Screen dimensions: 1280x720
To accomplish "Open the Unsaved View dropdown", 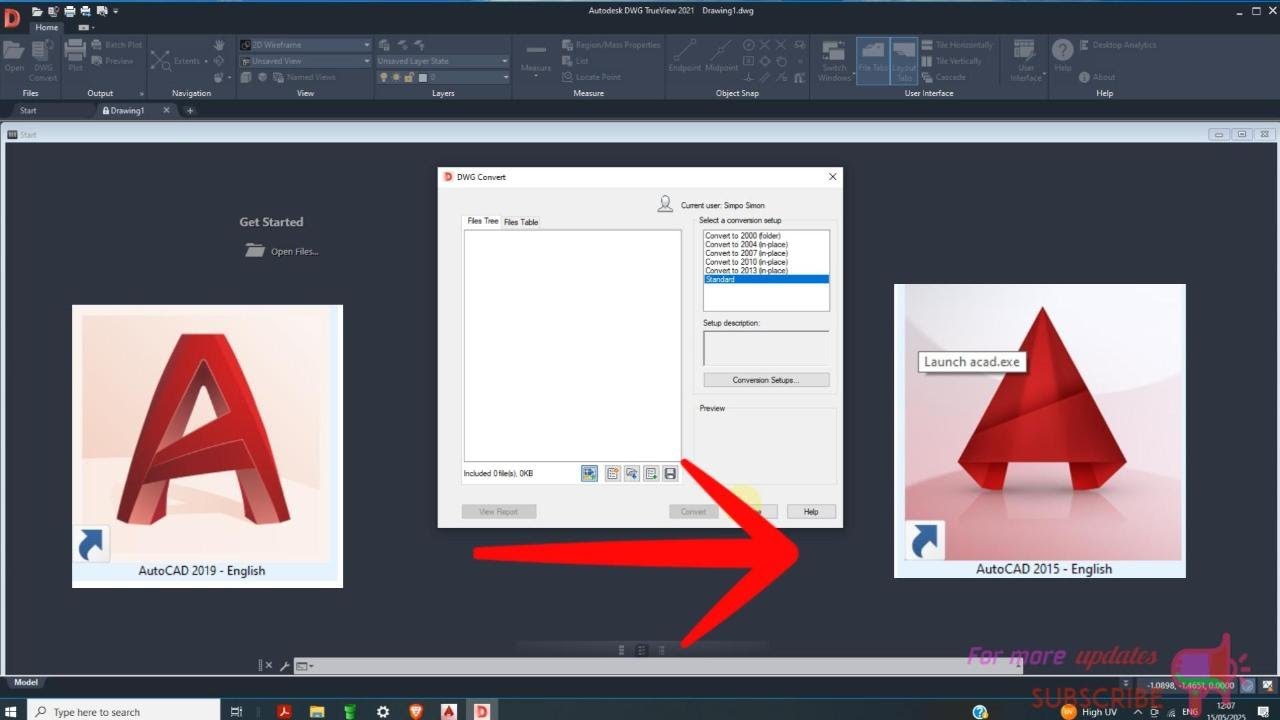I will (367, 61).
